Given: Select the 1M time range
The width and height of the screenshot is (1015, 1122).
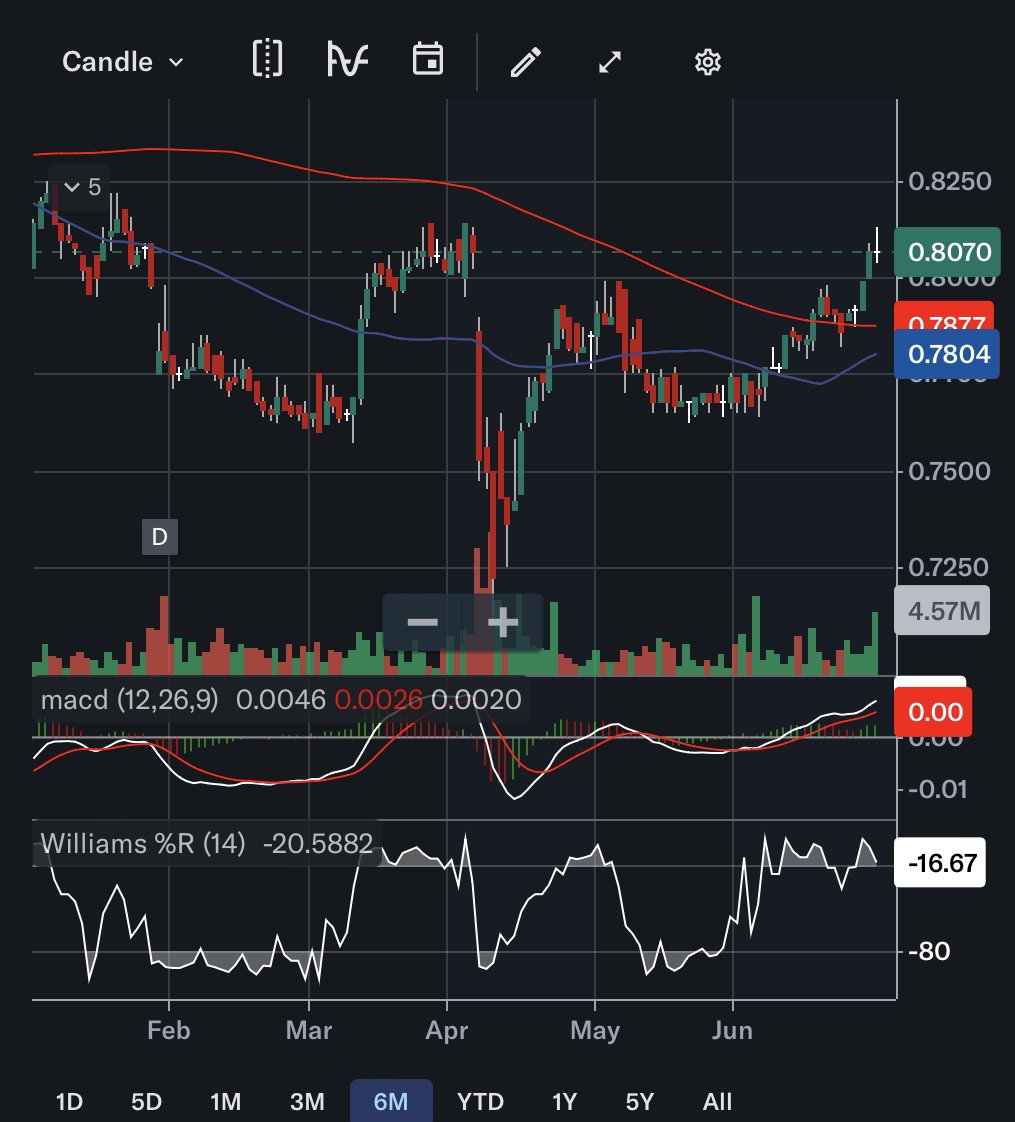Looking at the screenshot, I should tap(225, 1102).
